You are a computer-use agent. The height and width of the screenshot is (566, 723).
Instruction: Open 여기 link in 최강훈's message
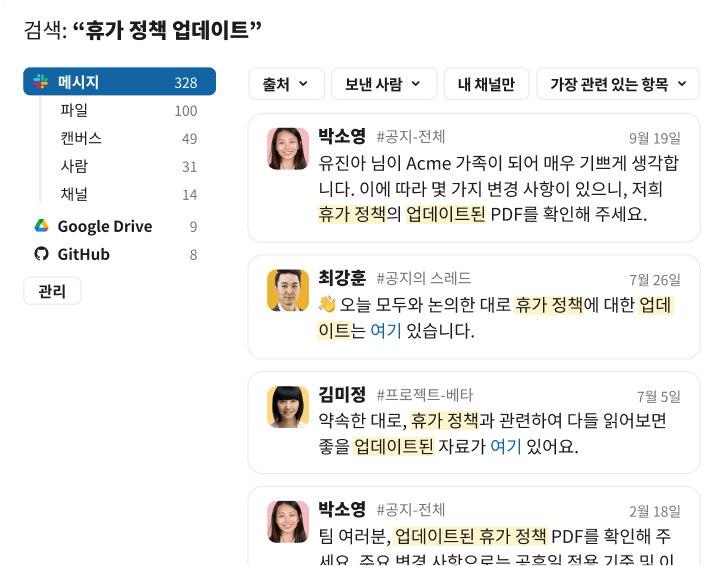click(x=386, y=330)
